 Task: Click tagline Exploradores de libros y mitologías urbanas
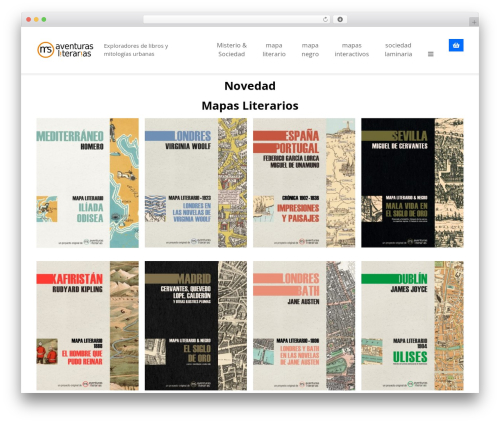136,50
